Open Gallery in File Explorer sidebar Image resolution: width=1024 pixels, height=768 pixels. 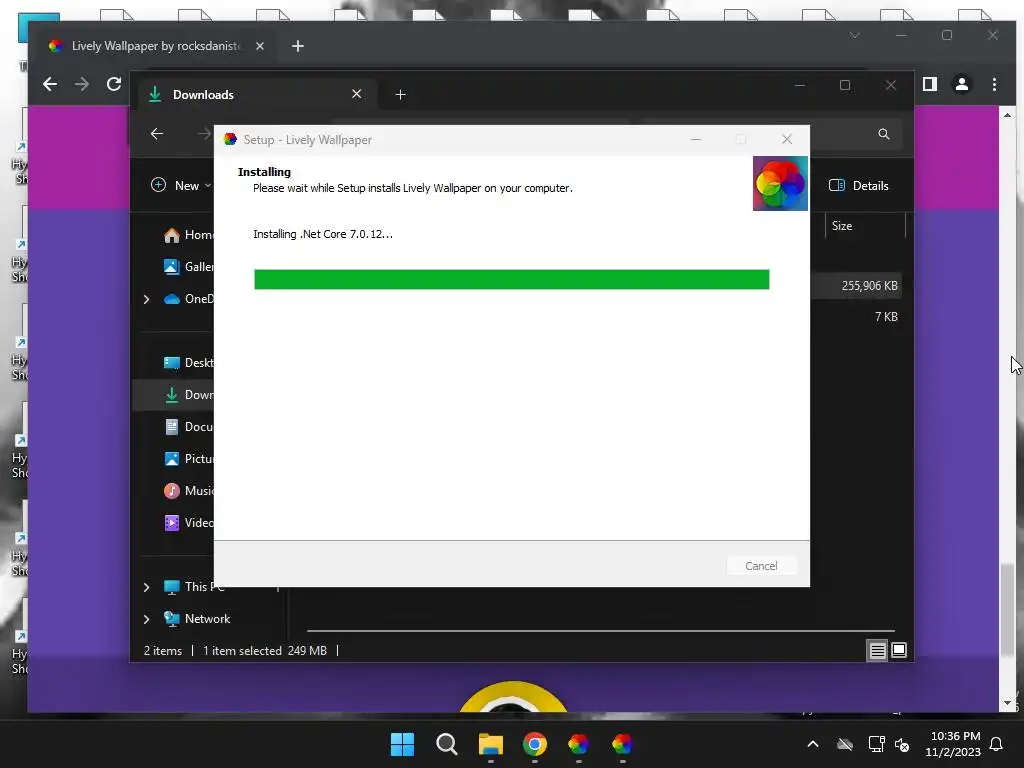[x=188, y=266]
